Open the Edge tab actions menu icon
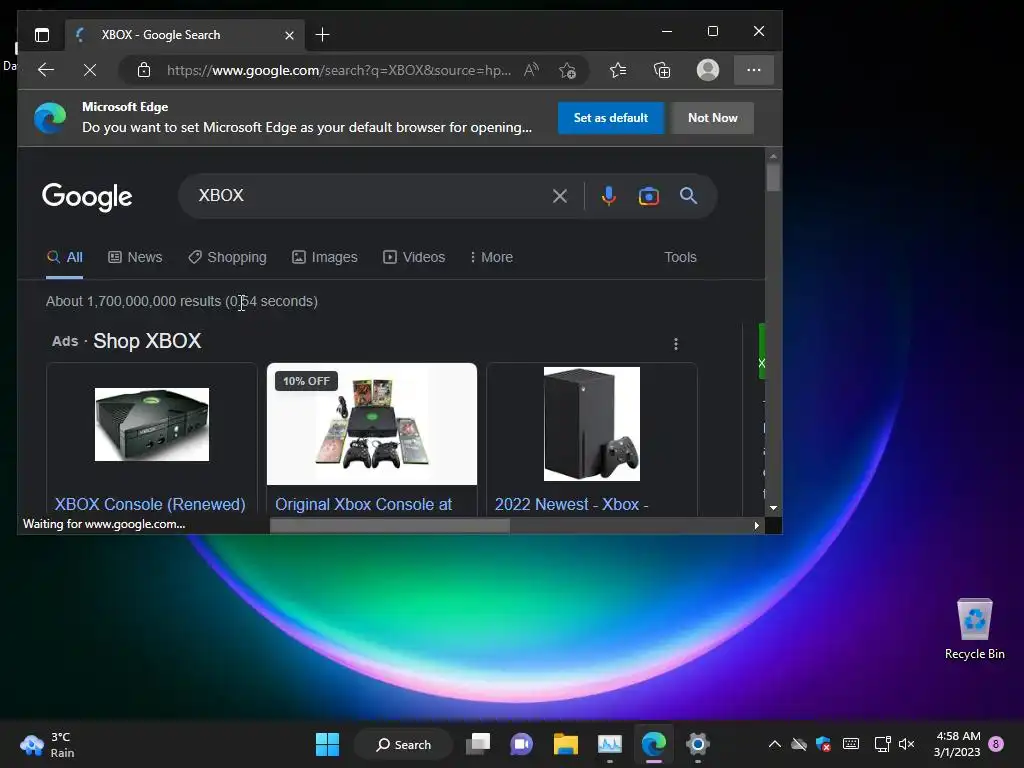The height and width of the screenshot is (768, 1024). point(42,35)
